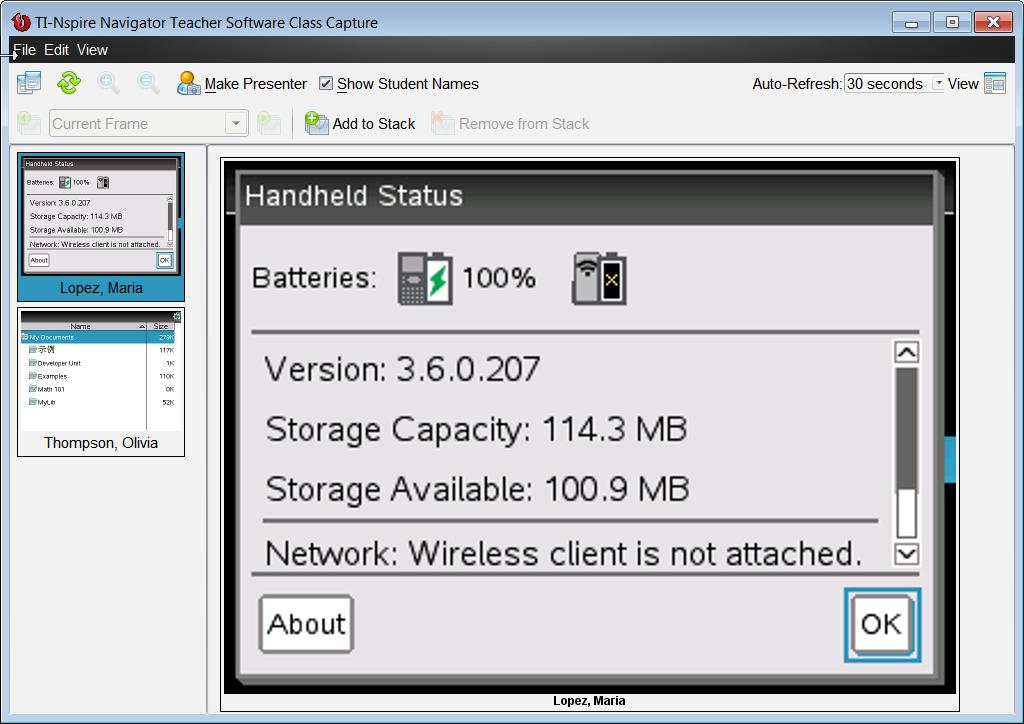Minimize the Class Capture window
This screenshot has width=1024, height=724.
[x=911, y=22]
